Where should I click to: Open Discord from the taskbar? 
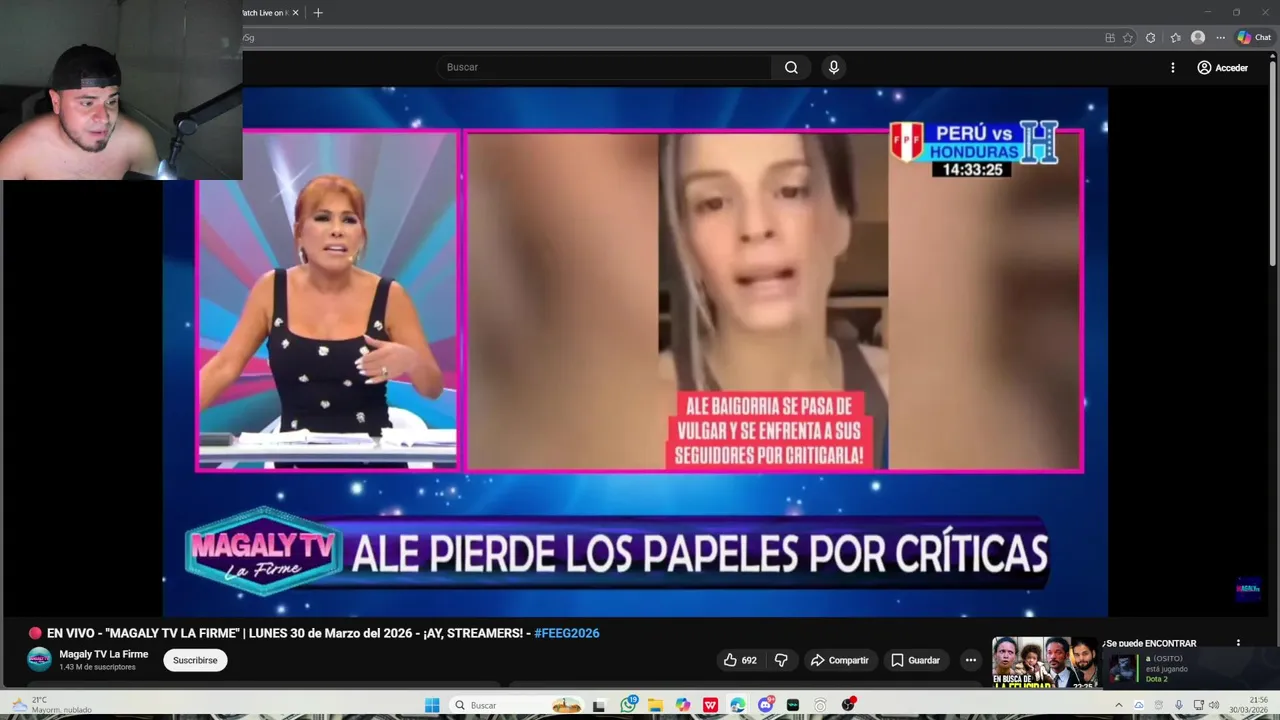tap(766, 705)
